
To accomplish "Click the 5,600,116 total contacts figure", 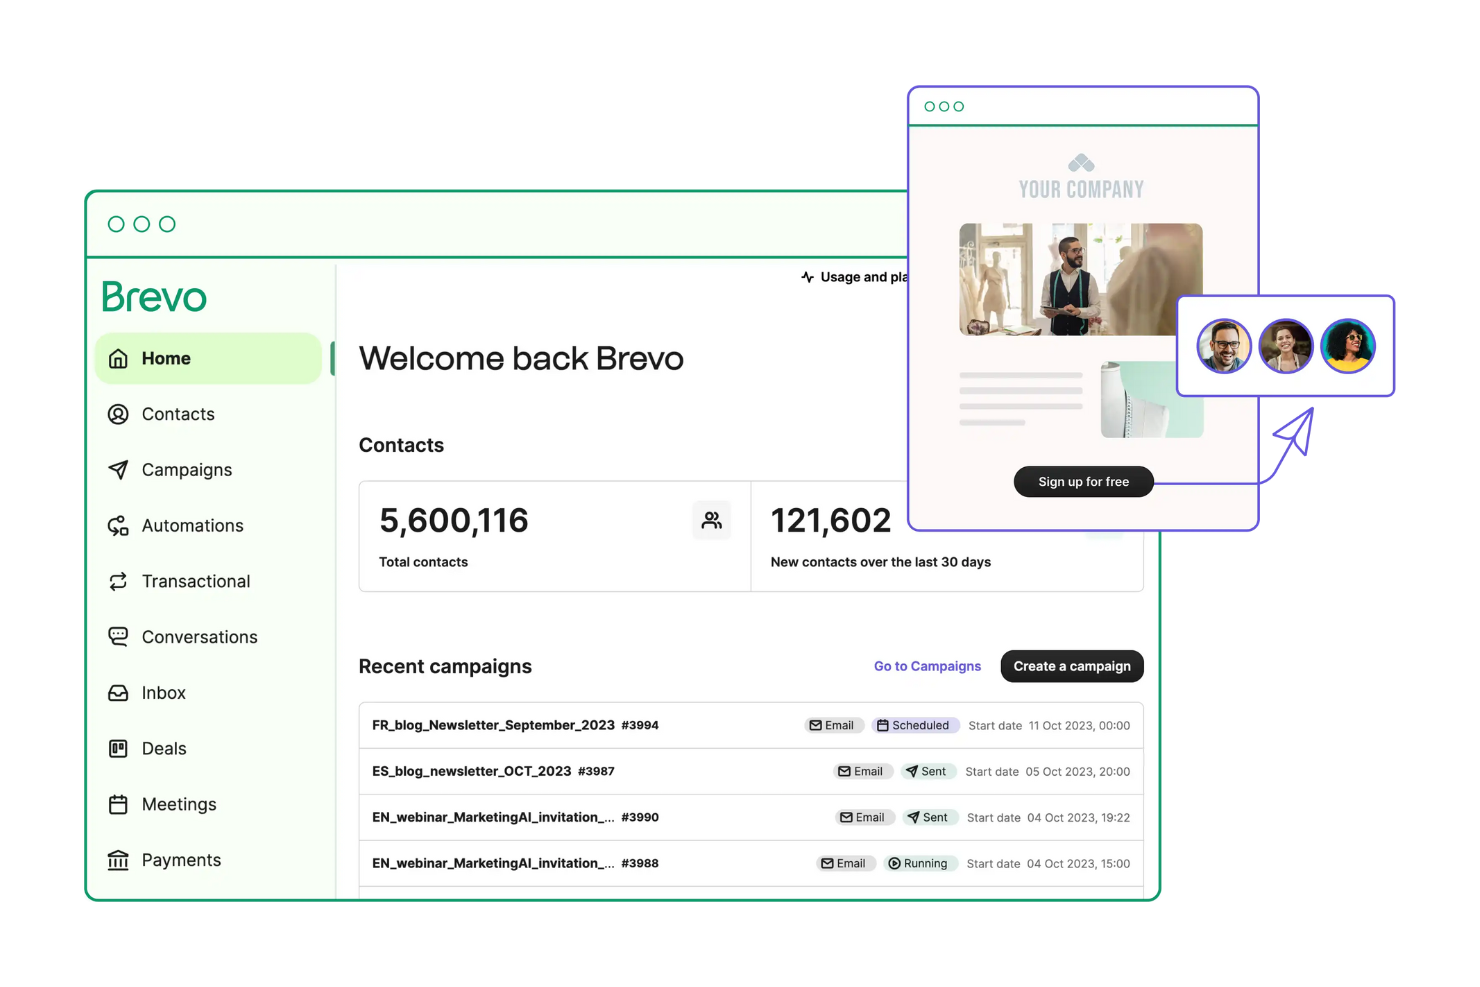I will [x=454, y=521].
